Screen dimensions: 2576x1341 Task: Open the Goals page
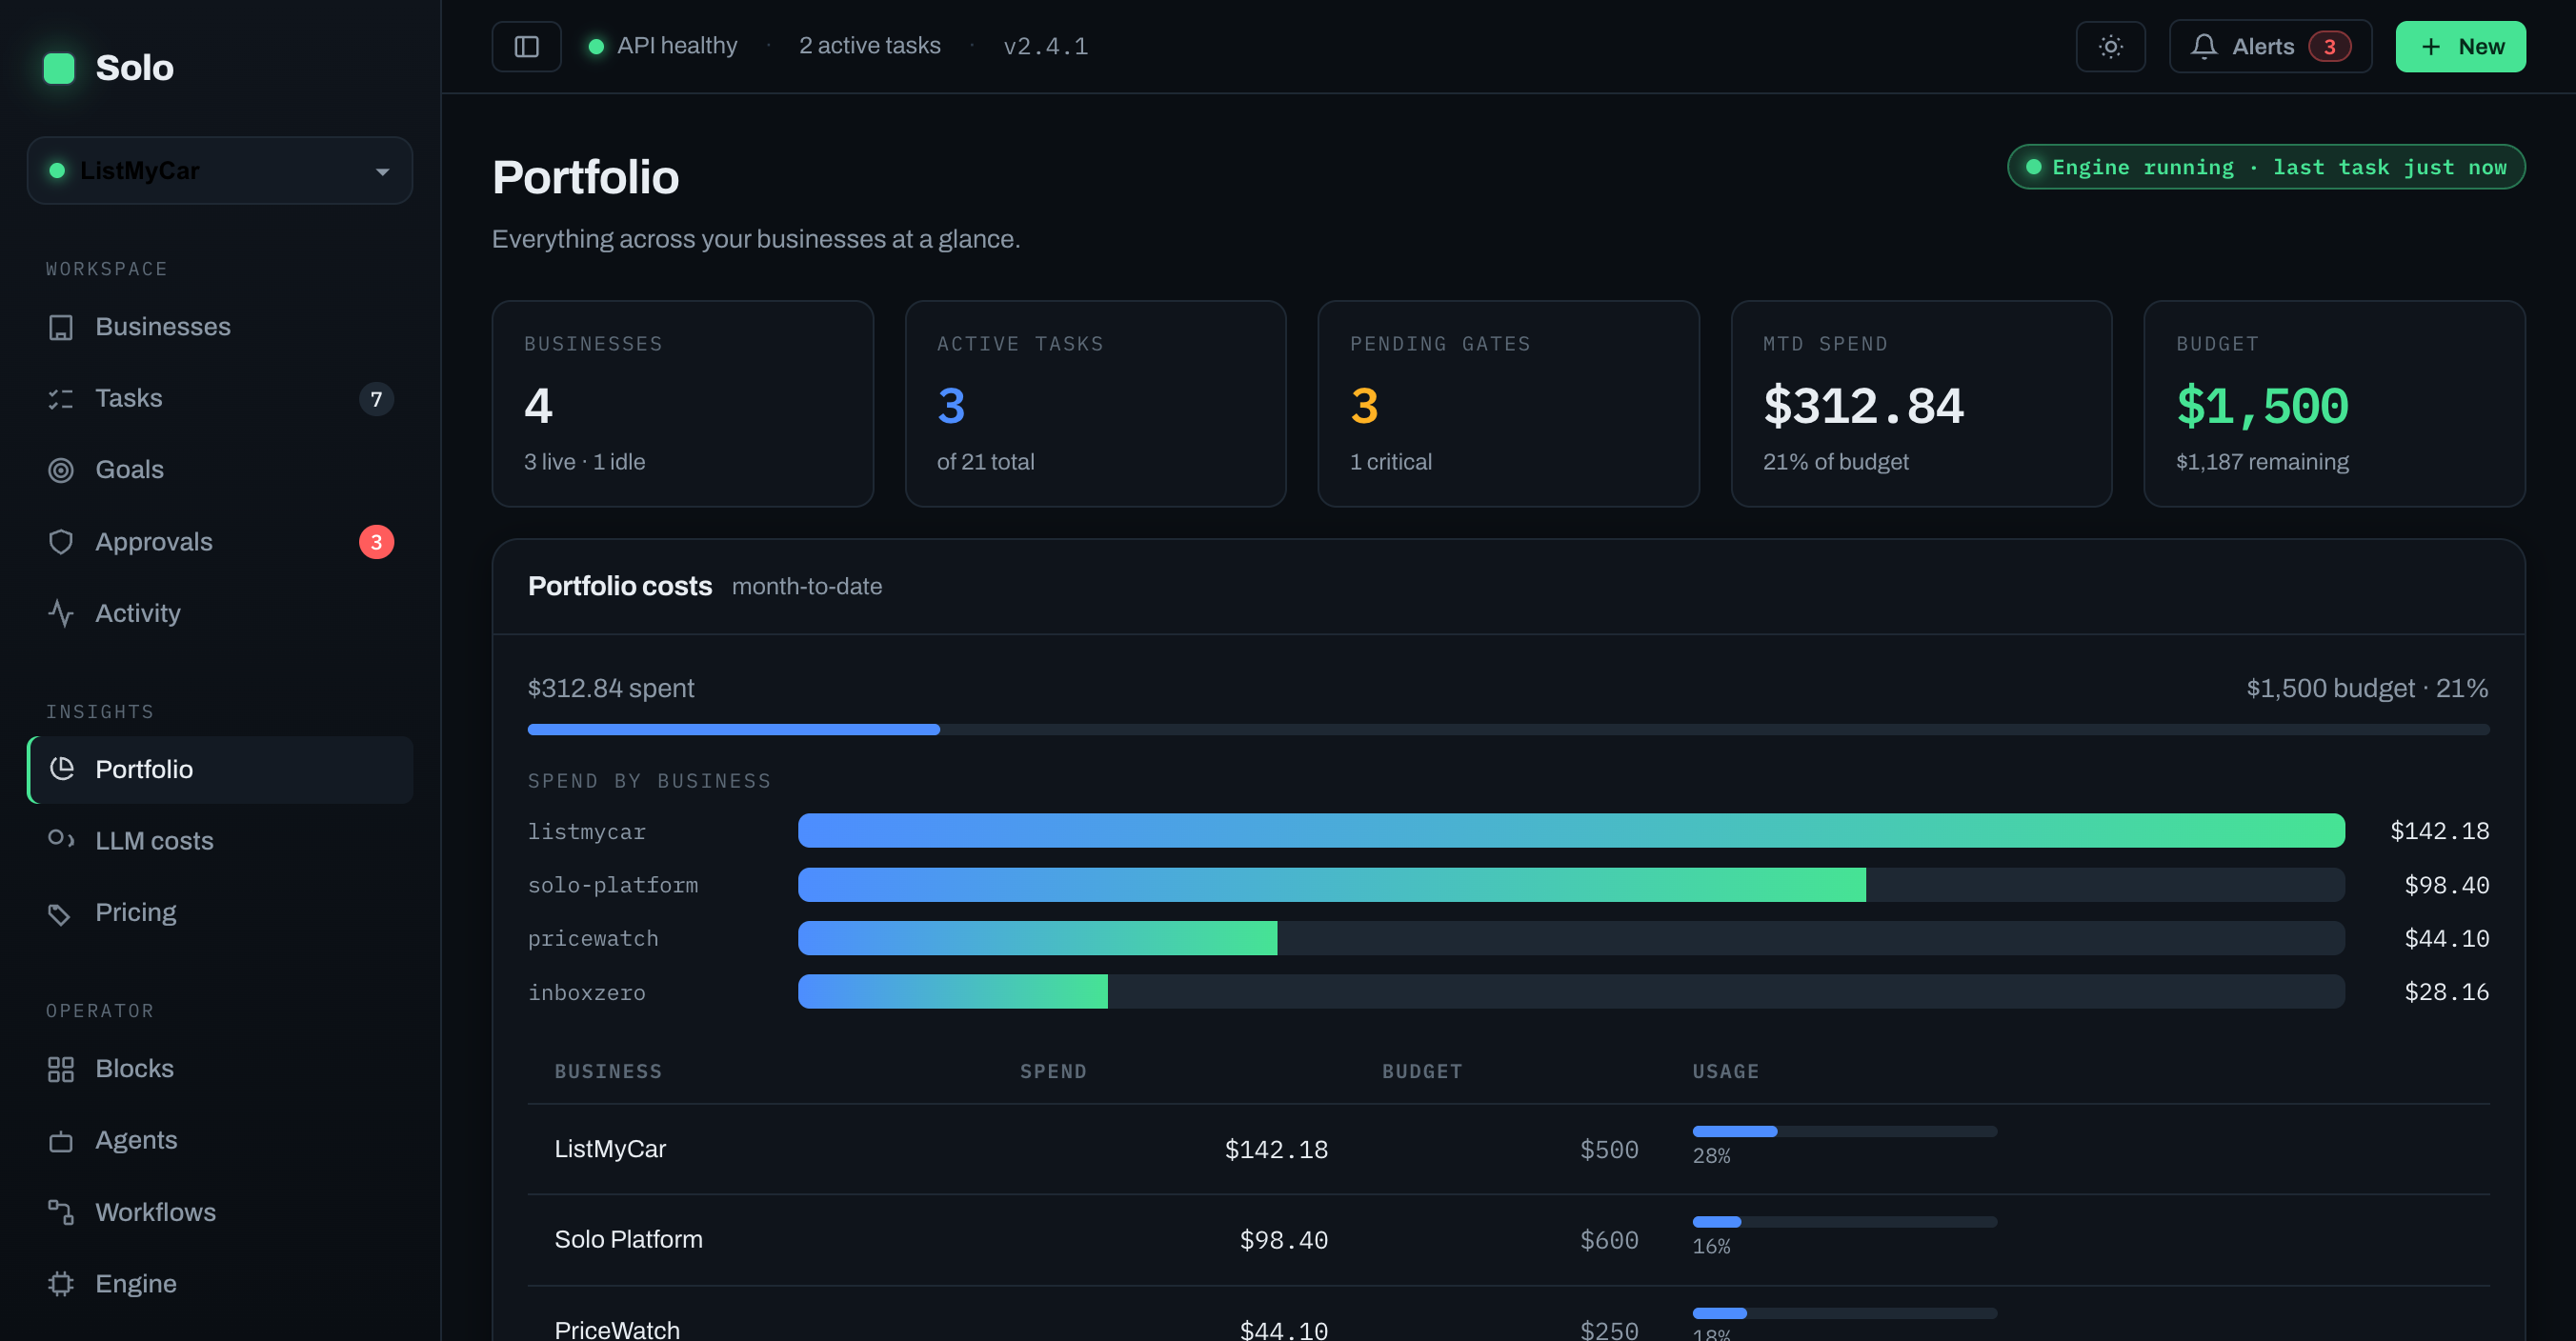click(x=220, y=470)
